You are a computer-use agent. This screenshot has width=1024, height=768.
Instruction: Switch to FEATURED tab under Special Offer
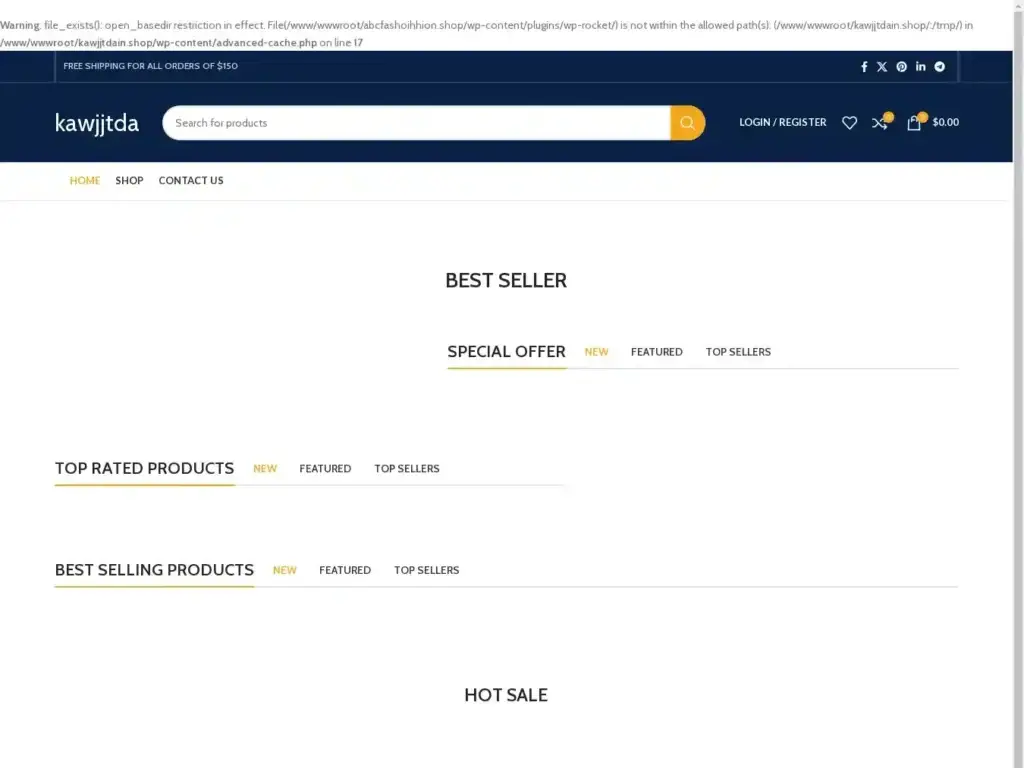tap(656, 351)
